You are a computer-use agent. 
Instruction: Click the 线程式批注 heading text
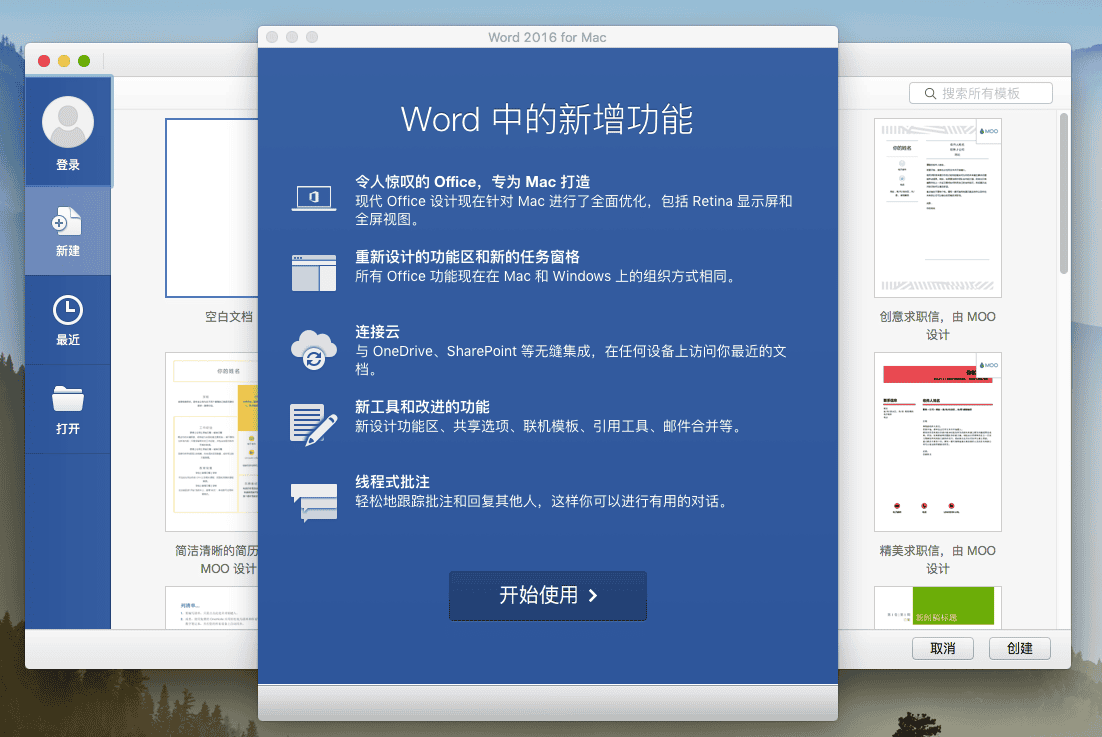392,482
